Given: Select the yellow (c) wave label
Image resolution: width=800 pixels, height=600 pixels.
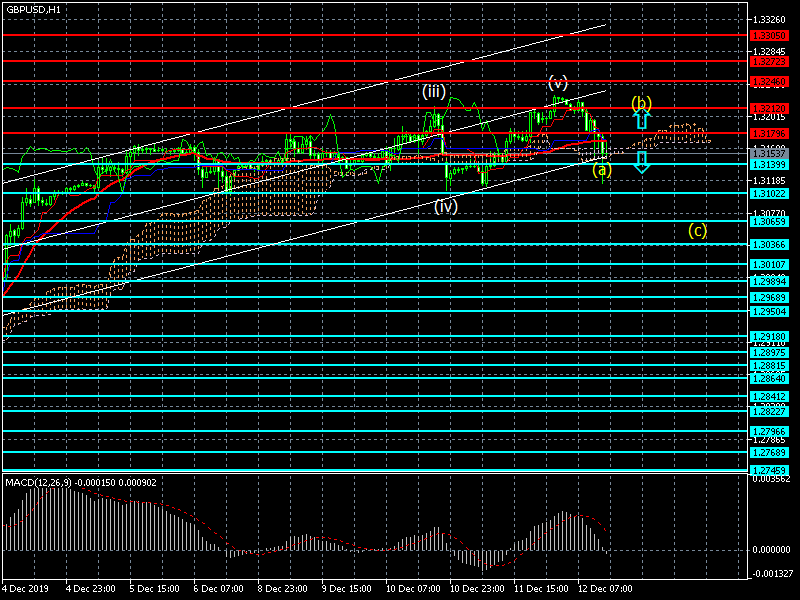Looking at the screenshot, I should click(x=697, y=230).
